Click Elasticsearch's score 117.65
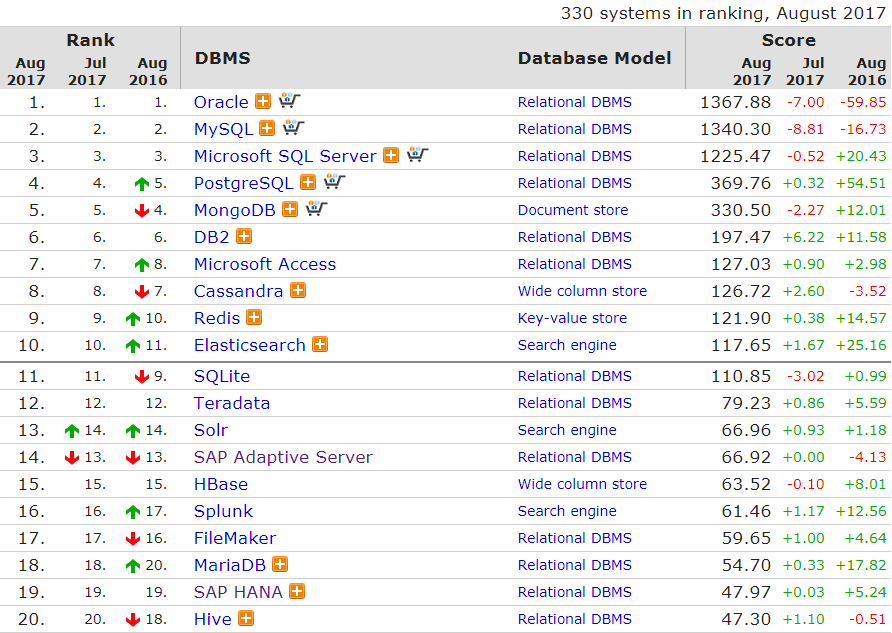Viewport: 892px width, 633px height. tap(741, 345)
